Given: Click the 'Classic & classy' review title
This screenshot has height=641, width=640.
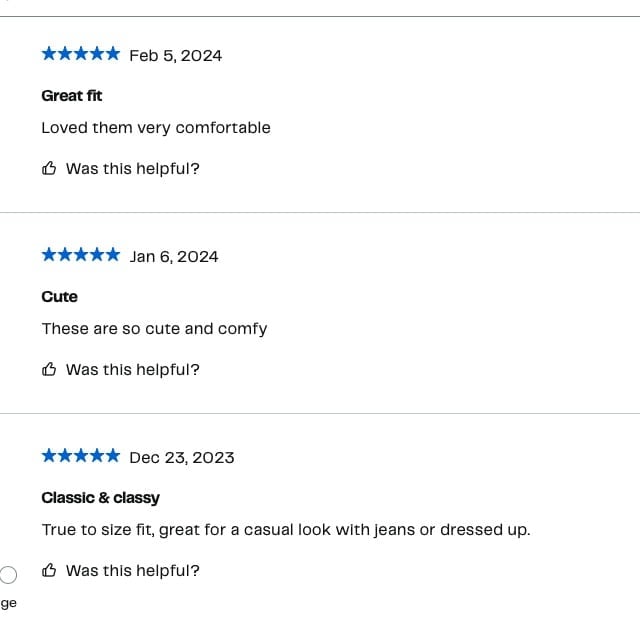Looking at the screenshot, I should pos(101,498).
